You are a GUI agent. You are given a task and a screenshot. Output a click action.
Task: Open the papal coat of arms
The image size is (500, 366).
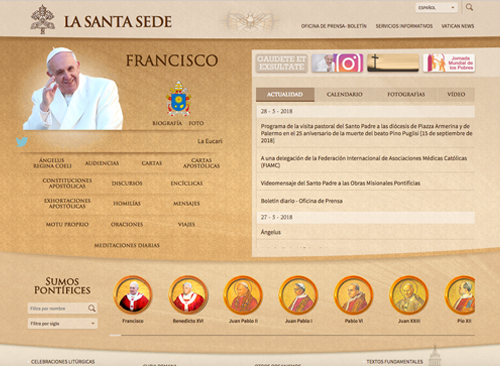tap(179, 98)
